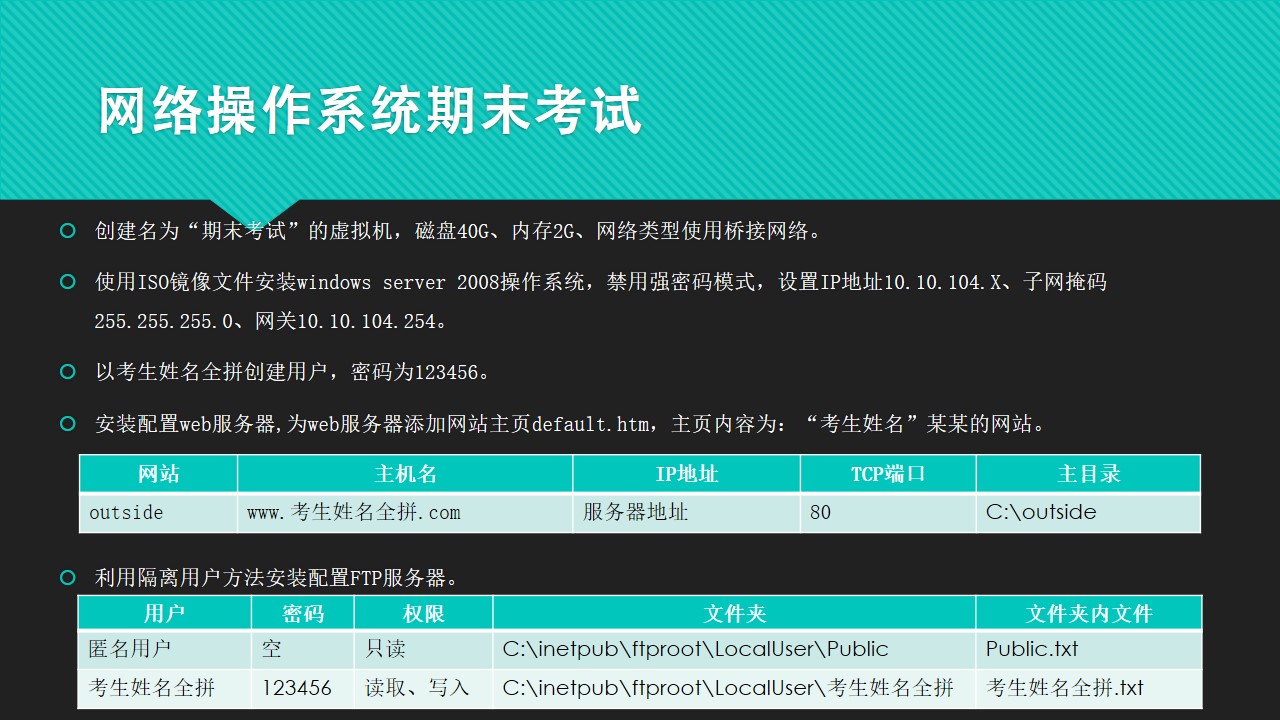Image resolution: width=1280 pixels, height=720 pixels.
Task: Select the bullet text about 创建名为期末考试的虚拟机
Action: point(459,231)
